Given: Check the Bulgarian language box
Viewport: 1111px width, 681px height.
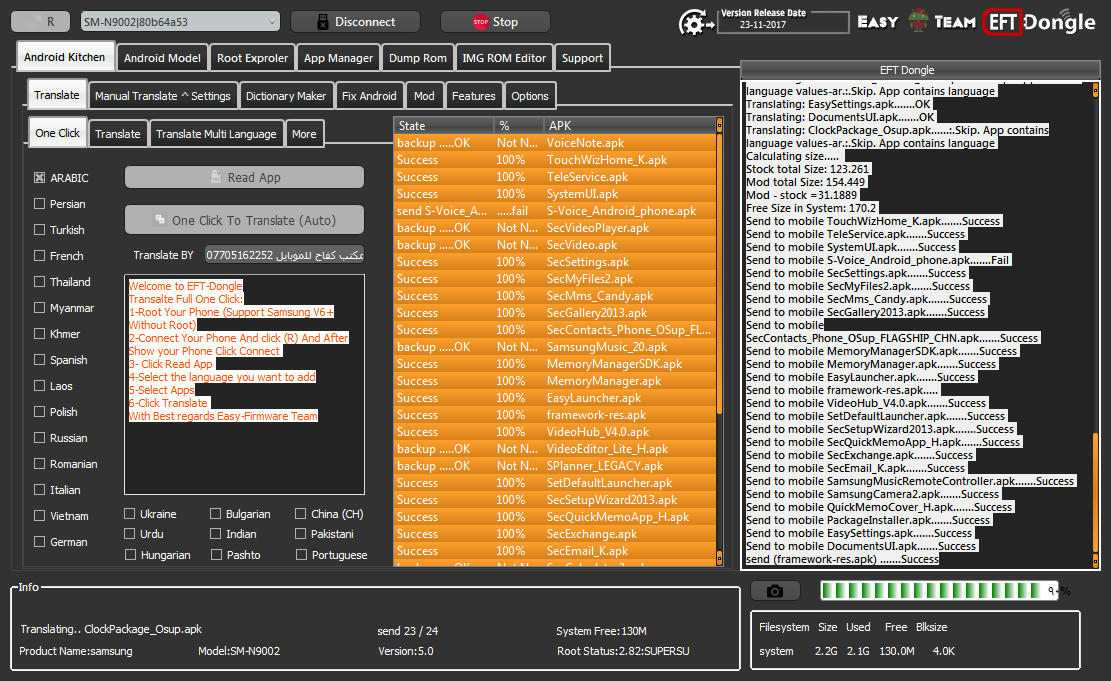Looking at the screenshot, I should [x=215, y=514].
